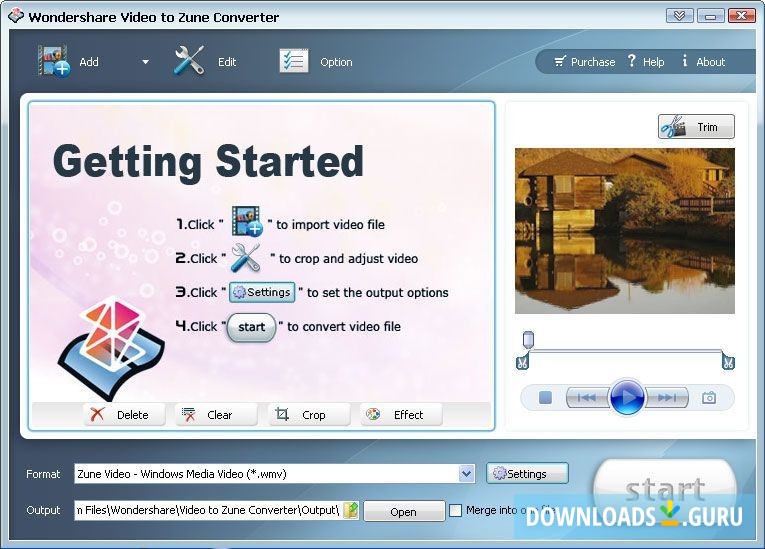Click the Effect button
Image resolution: width=765 pixels, height=549 pixels.
(401, 415)
